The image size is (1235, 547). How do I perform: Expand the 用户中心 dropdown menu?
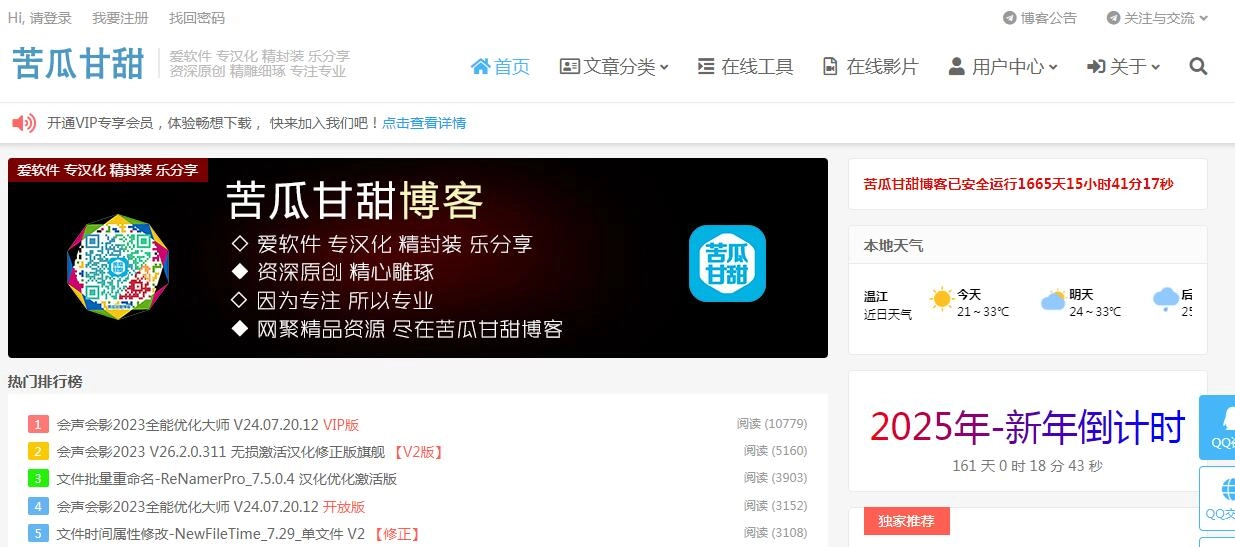coord(1002,67)
